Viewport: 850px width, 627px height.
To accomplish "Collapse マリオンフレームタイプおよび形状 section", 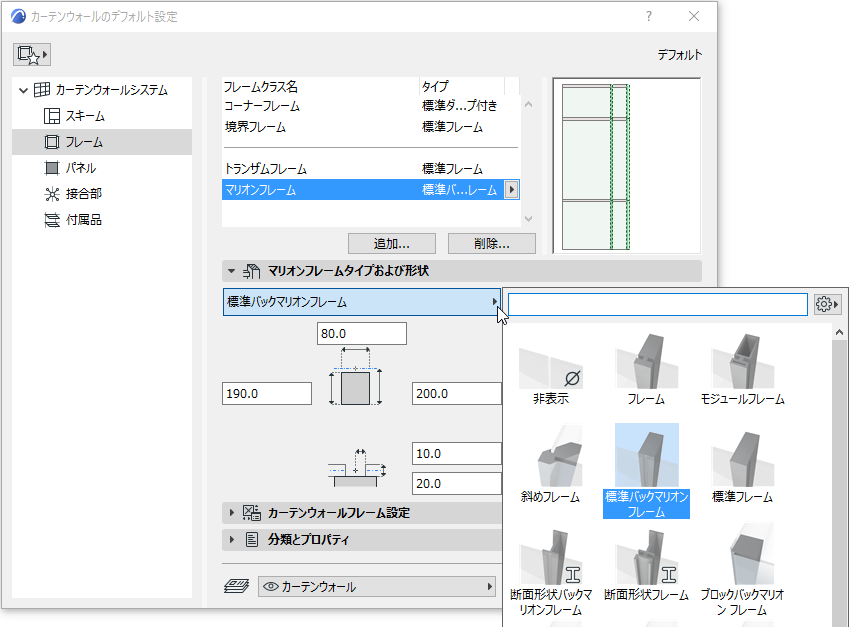I will pos(231,271).
